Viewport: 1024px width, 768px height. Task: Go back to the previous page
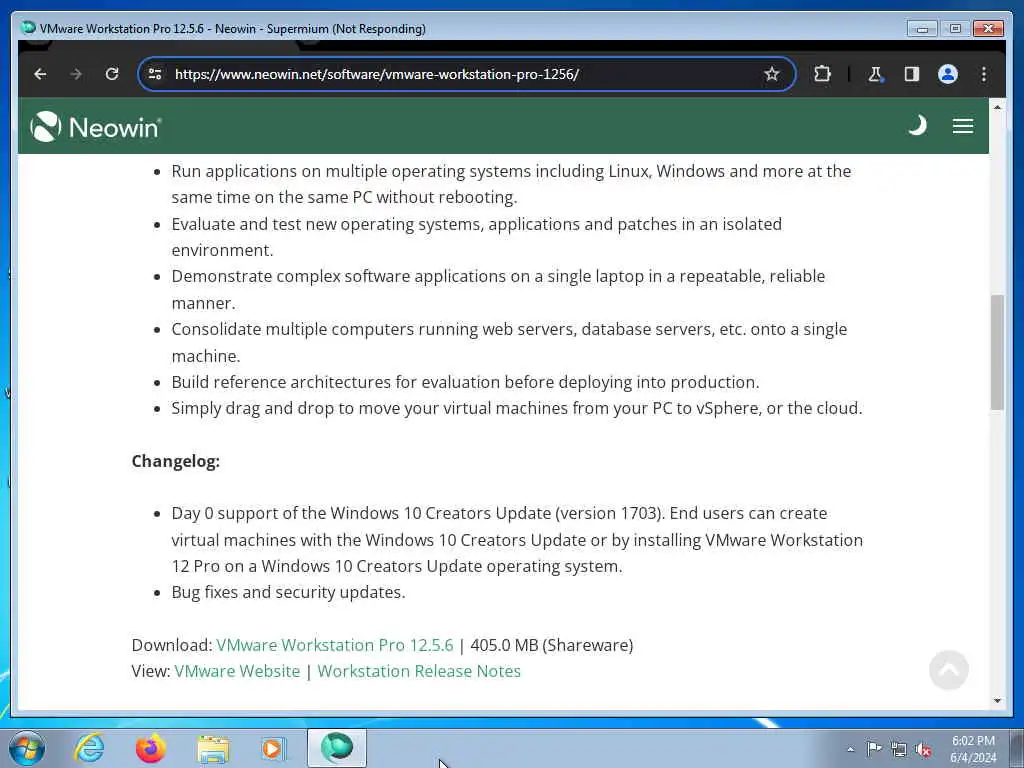tap(40, 74)
